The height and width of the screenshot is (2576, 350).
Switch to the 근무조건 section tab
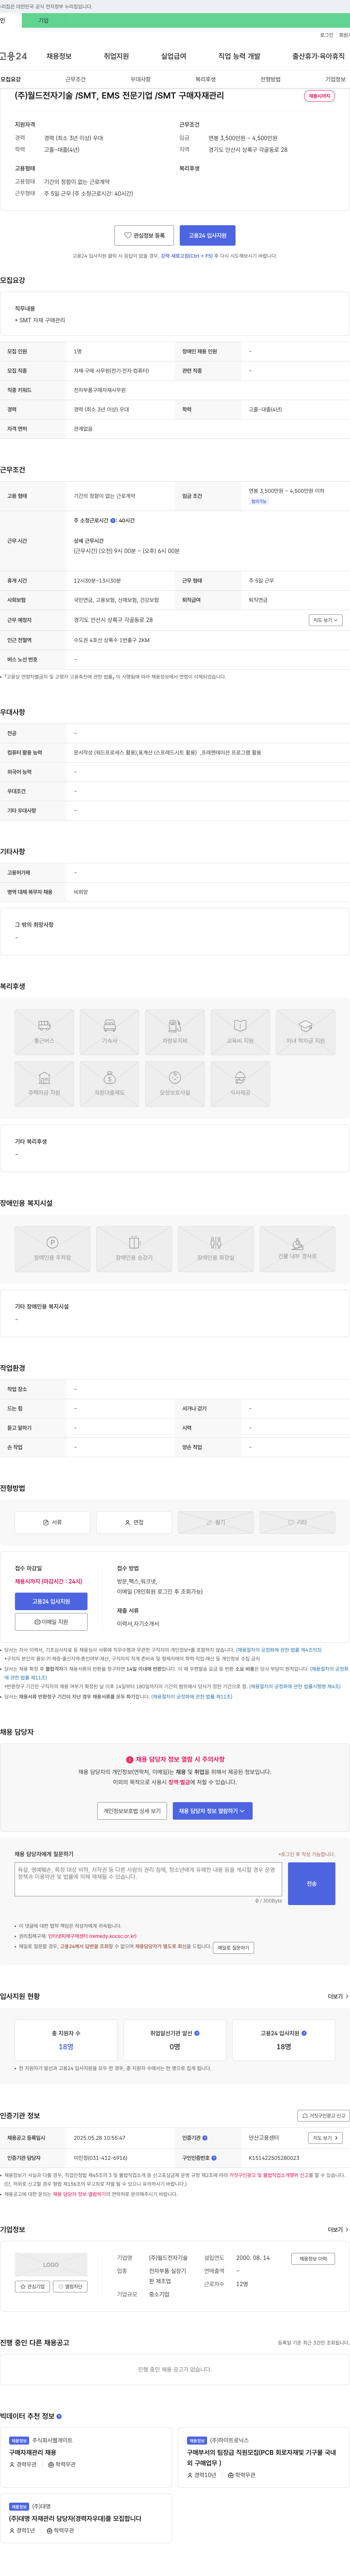(75, 79)
